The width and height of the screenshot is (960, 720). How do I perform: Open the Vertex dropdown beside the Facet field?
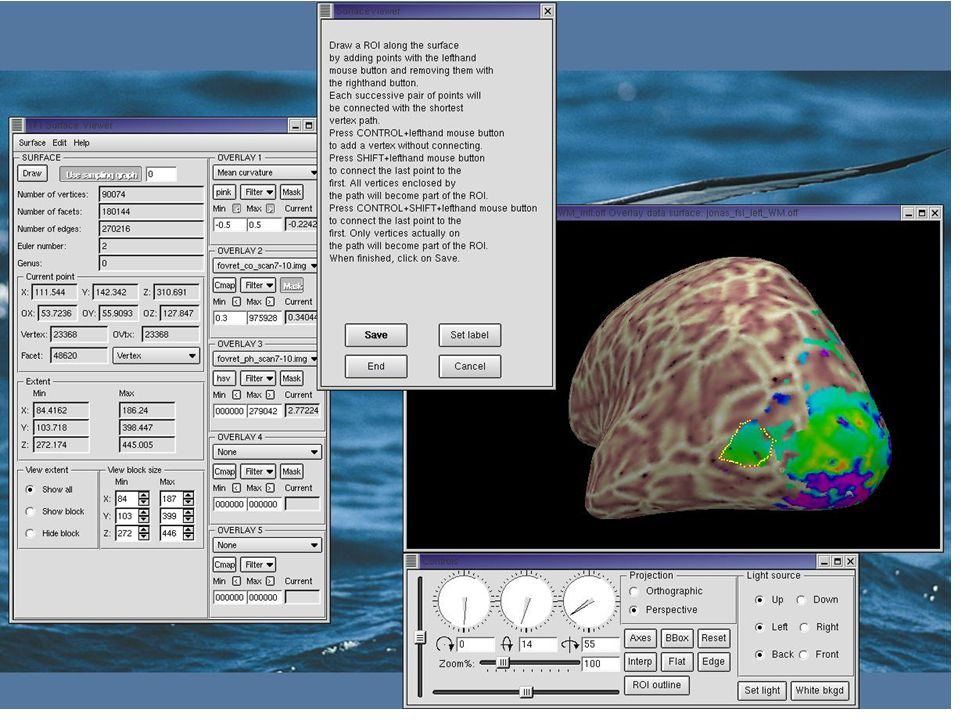[156, 356]
